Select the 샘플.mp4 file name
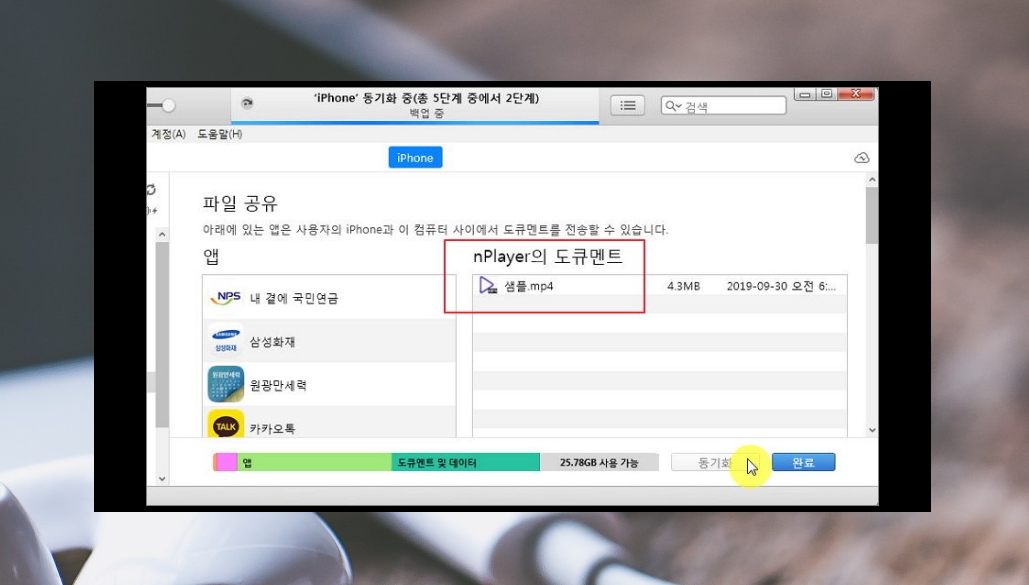Screen dimensions: 1029x585 (529, 286)
